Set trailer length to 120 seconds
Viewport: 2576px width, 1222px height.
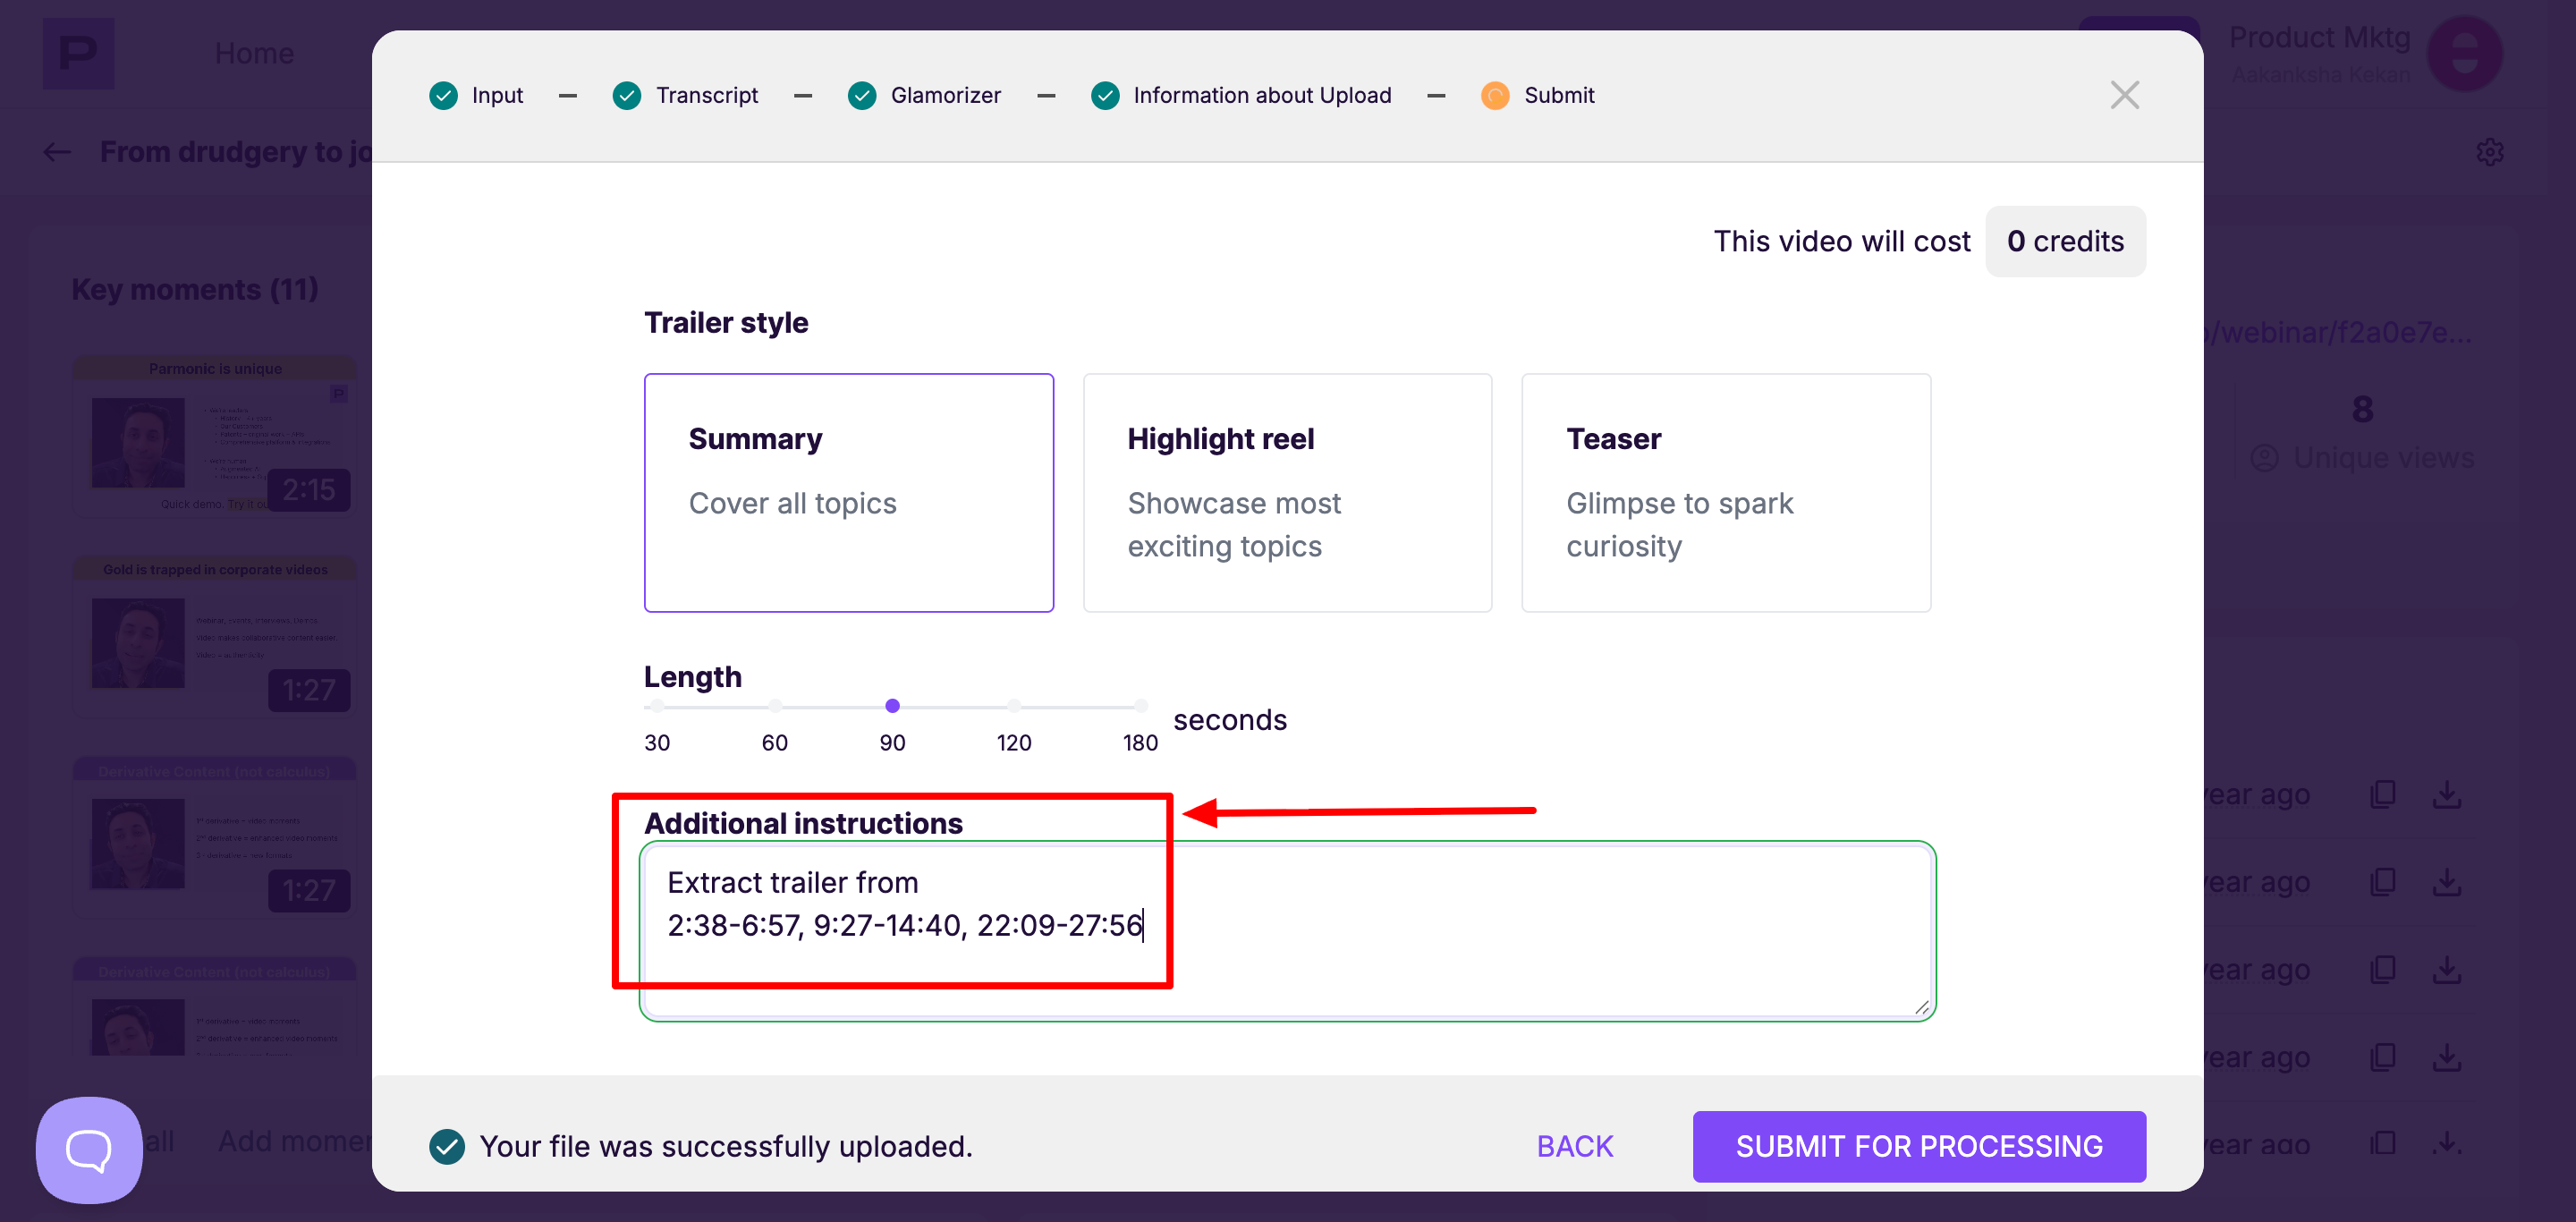(1014, 706)
